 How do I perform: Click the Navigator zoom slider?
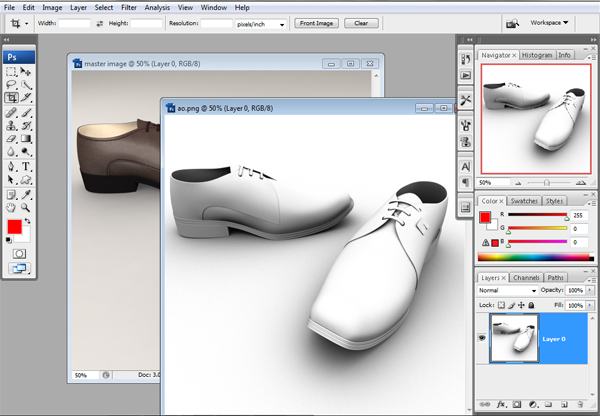[547, 183]
